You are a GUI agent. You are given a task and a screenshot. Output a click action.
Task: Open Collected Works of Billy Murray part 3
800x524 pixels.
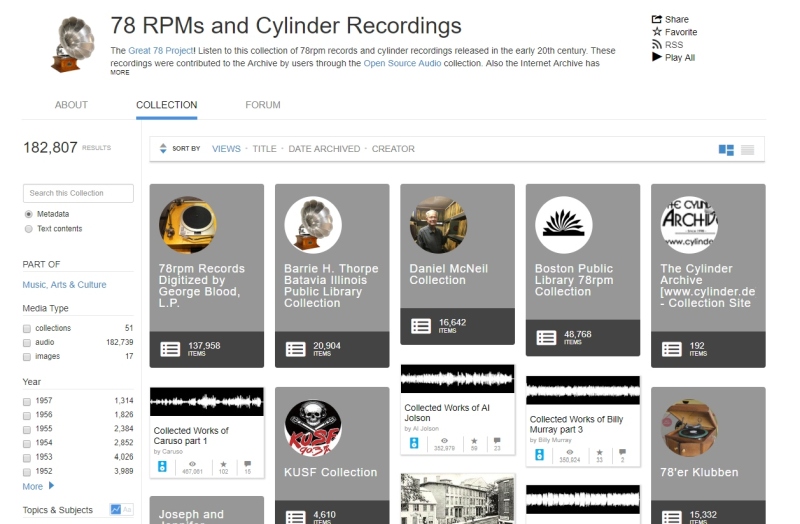pyautogui.click(x=576, y=425)
